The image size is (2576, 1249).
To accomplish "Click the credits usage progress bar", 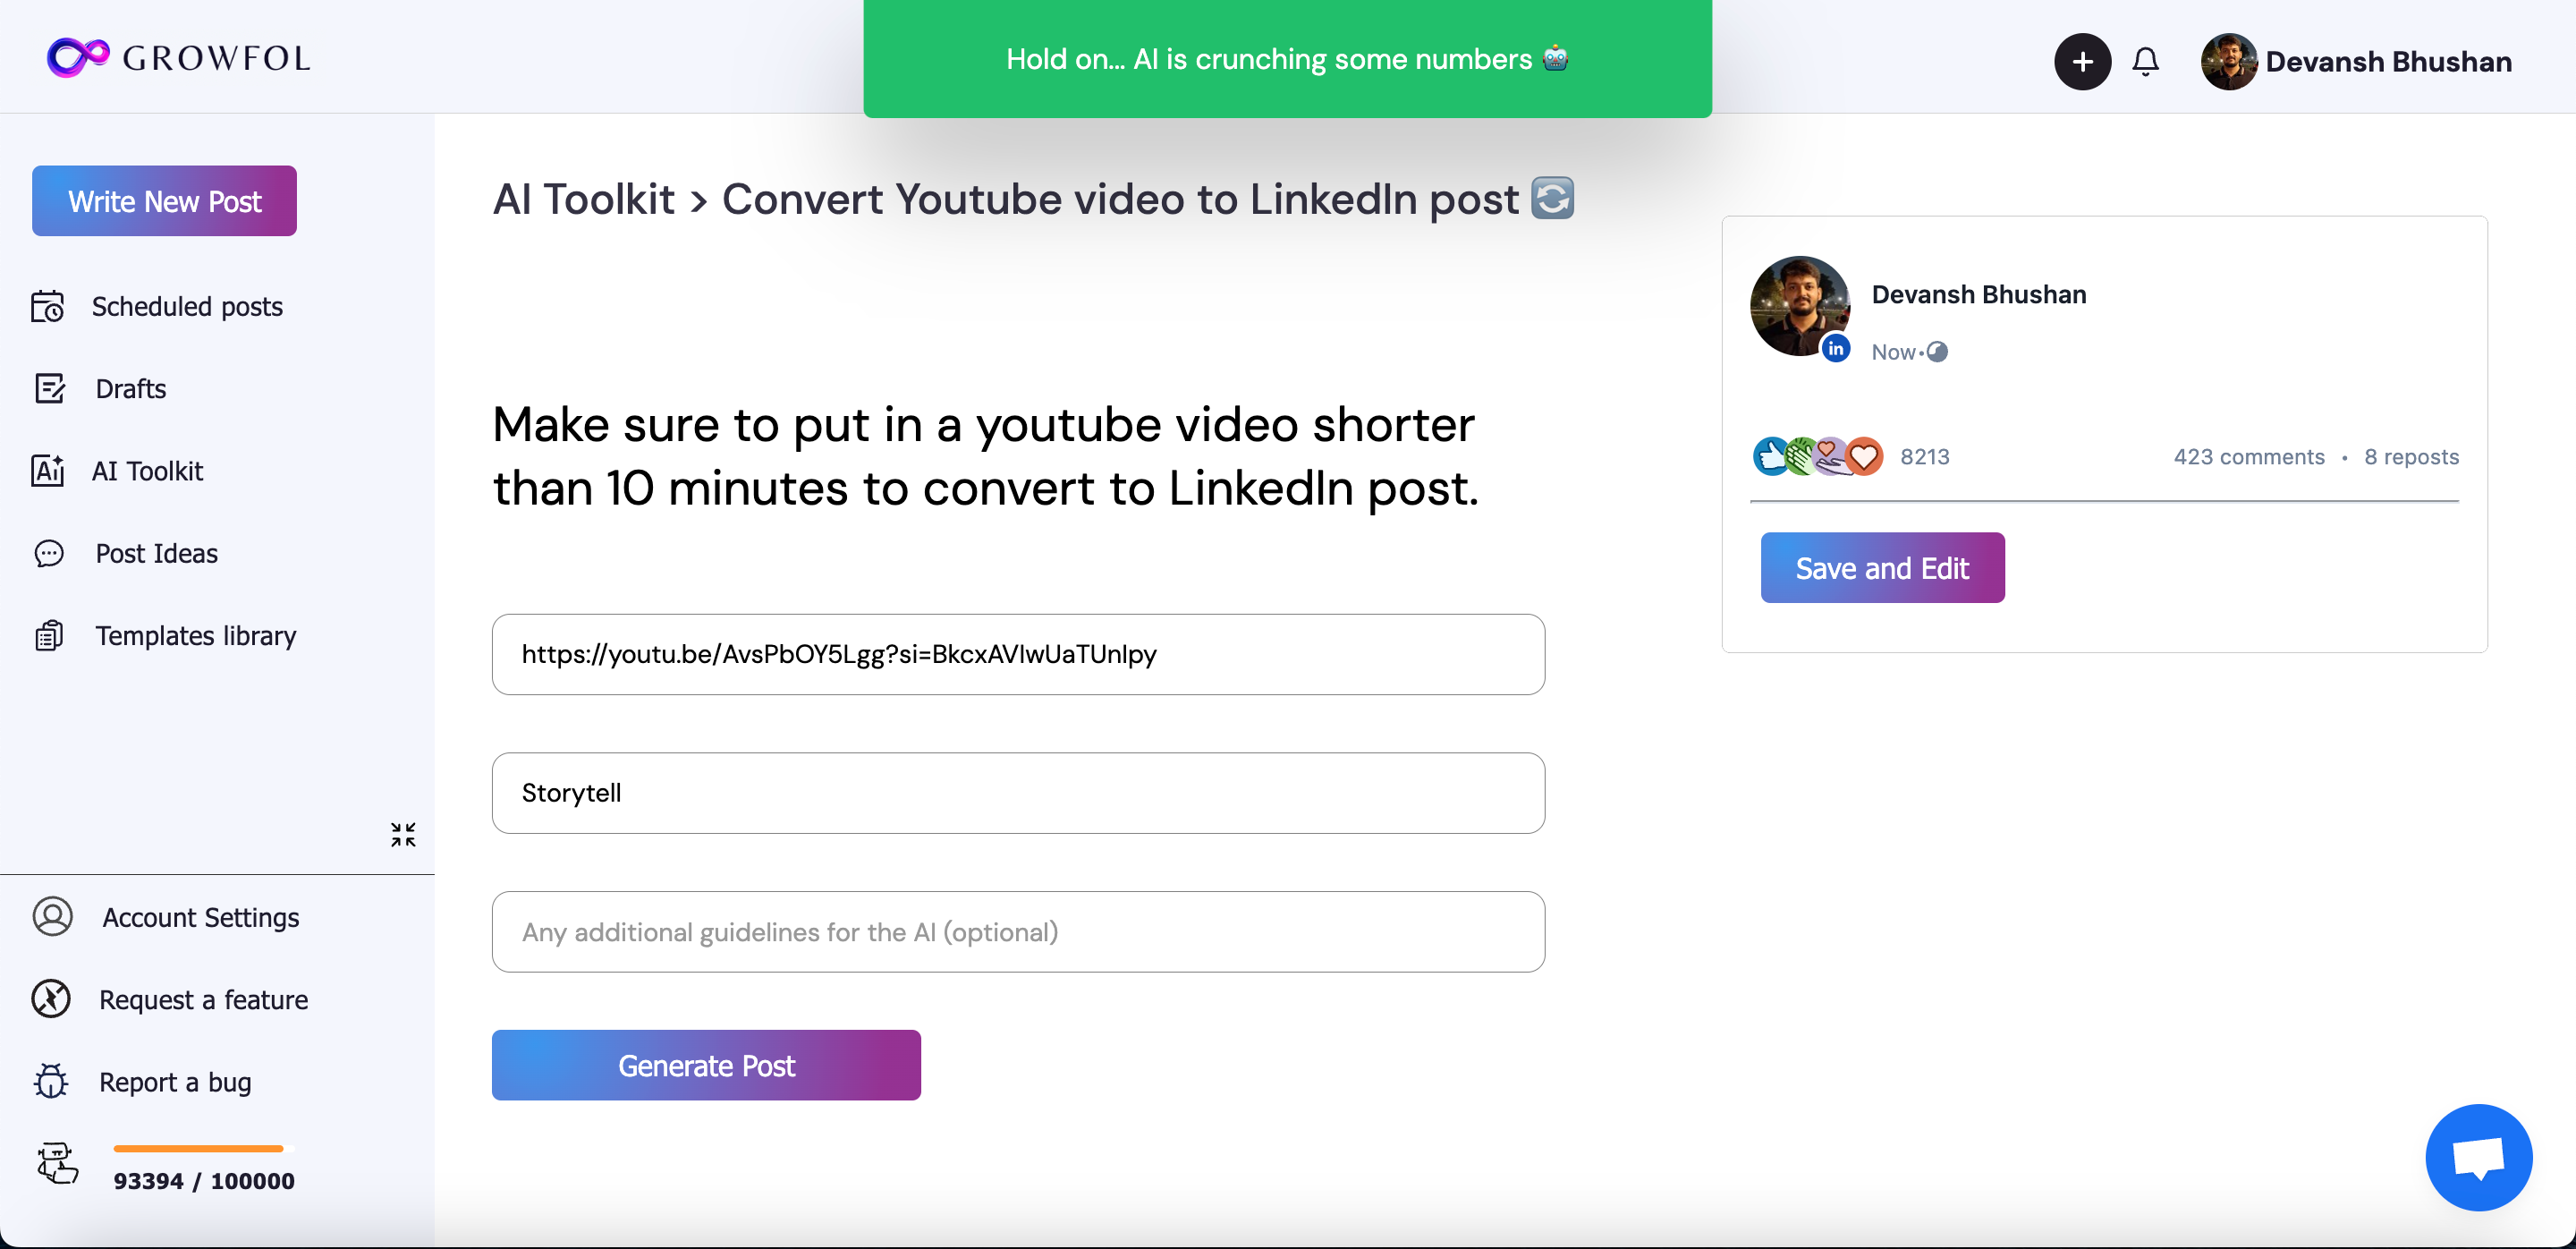I will pos(198,1148).
